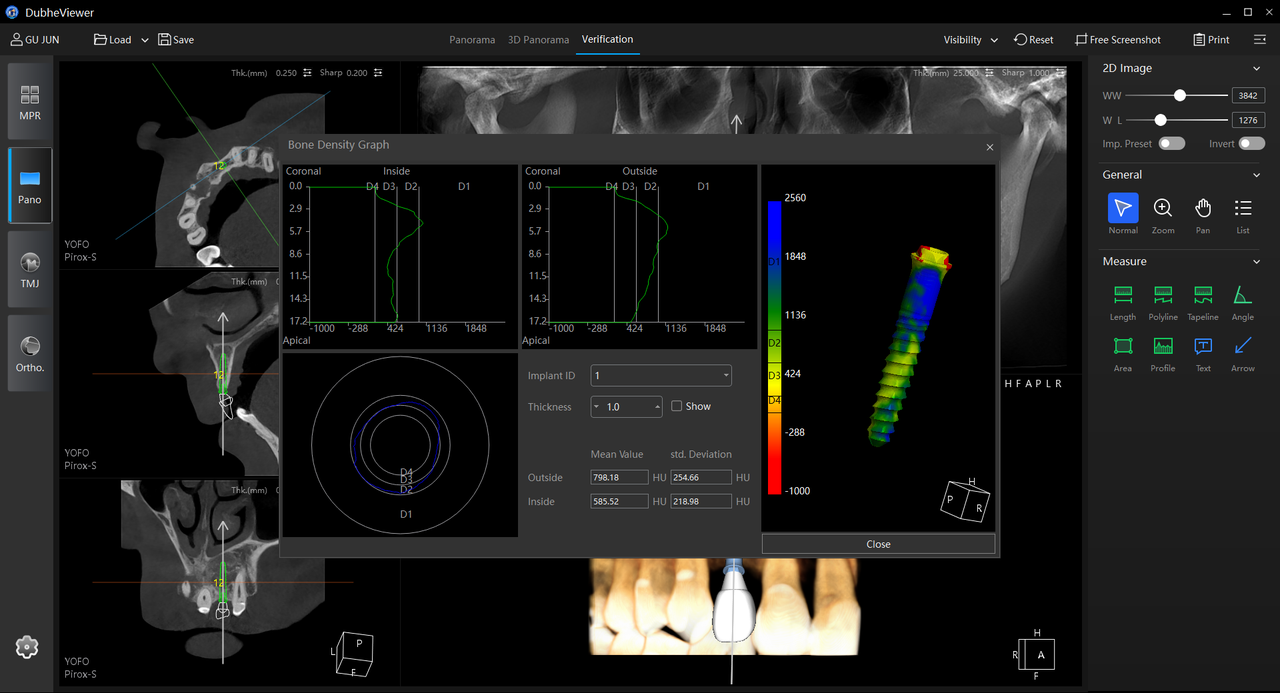Click the Outside bone density graph

pyautogui.click(x=639, y=256)
